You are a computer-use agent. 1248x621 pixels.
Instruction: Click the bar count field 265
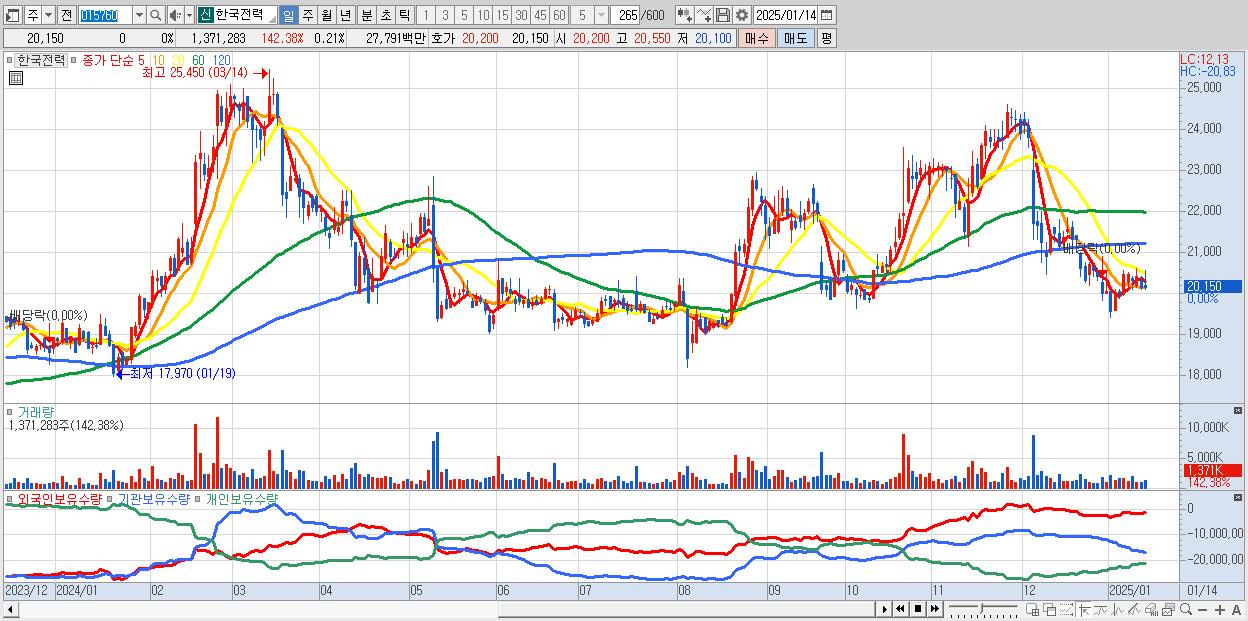[626, 15]
